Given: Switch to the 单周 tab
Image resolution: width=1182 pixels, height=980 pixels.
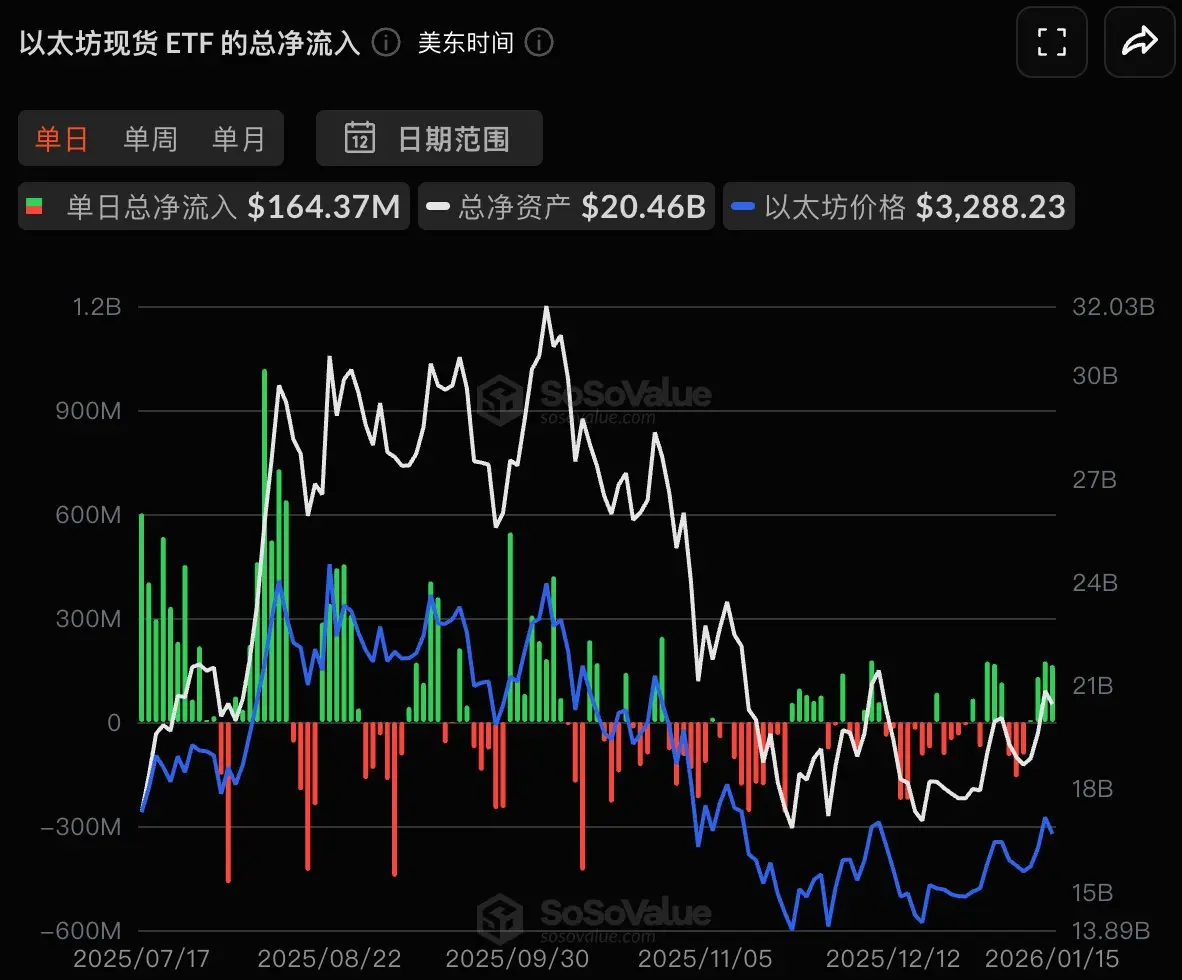Looking at the screenshot, I should point(150,139).
